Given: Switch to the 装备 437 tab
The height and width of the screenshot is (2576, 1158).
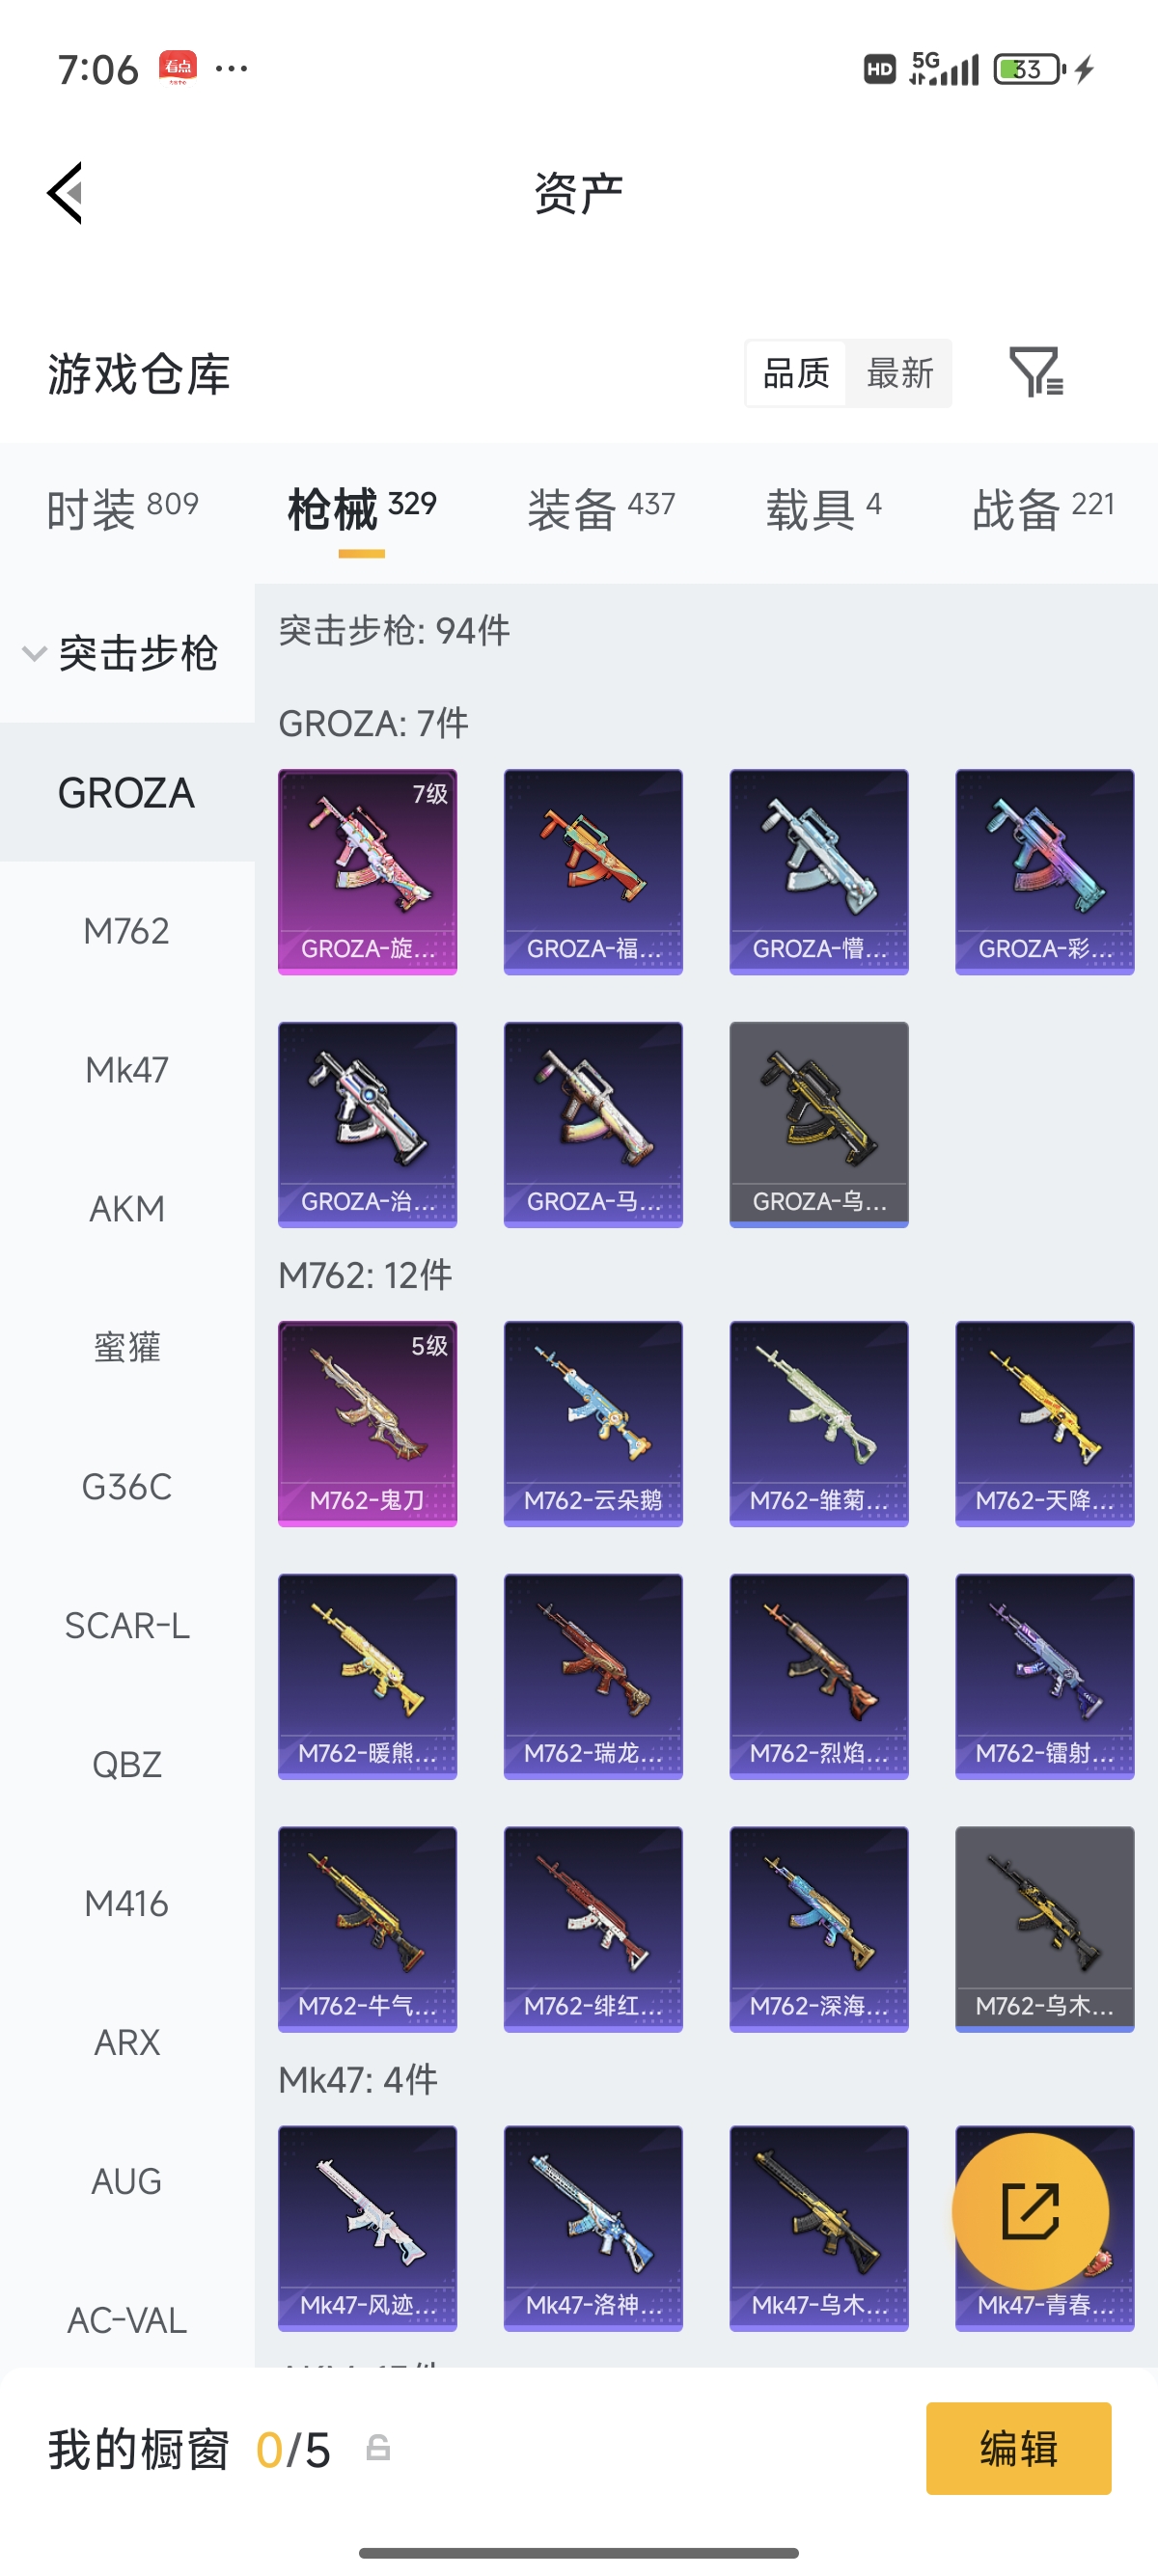Looking at the screenshot, I should pyautogui.click(x=601, y=509).
